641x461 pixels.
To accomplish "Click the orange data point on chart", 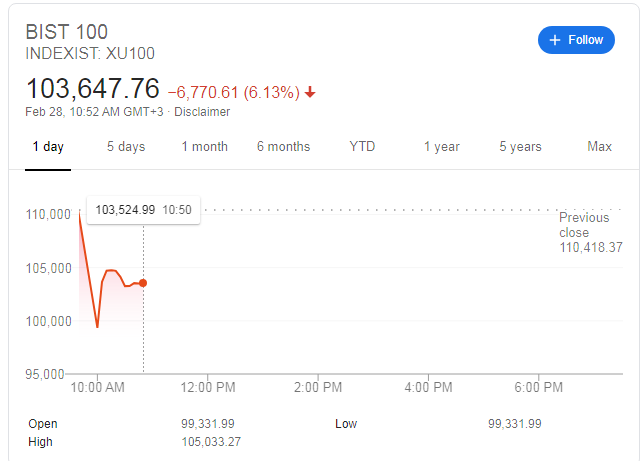I will tap(143, 283).
